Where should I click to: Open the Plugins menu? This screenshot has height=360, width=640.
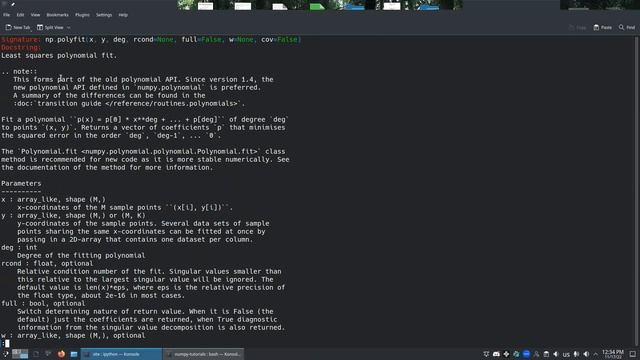coord(82,15)
